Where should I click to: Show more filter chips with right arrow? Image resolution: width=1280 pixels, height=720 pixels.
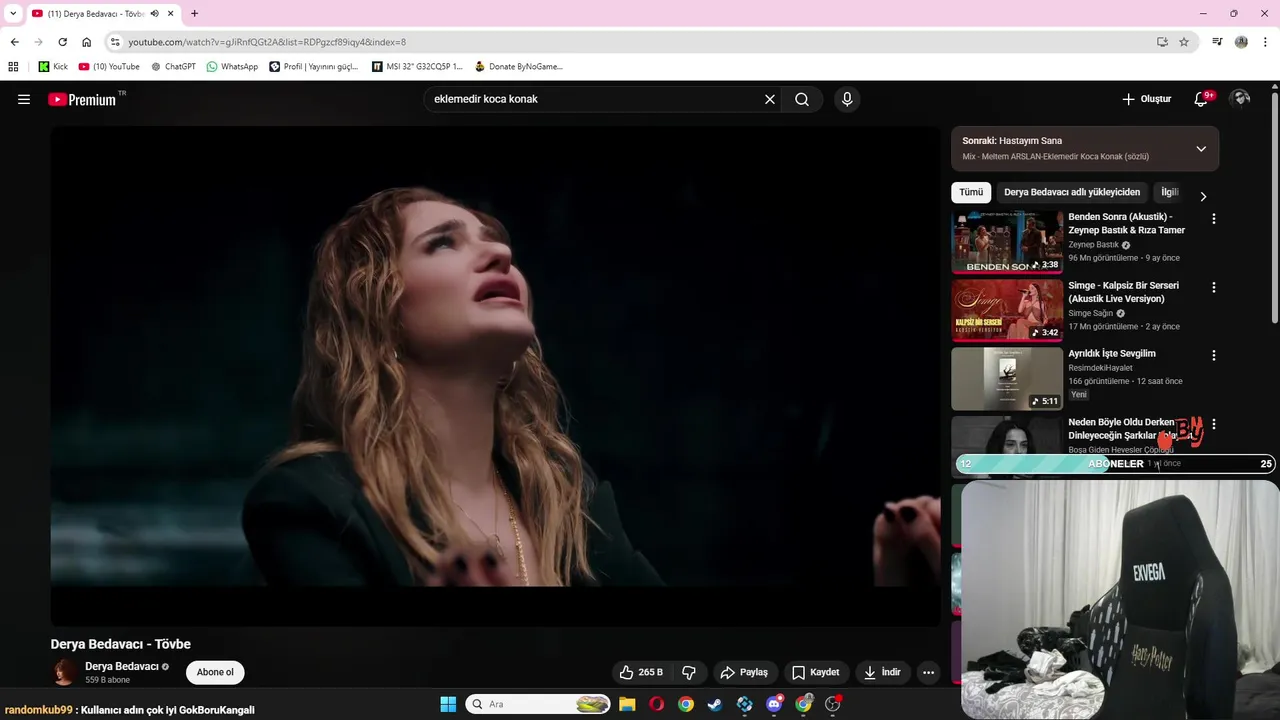coord(1203,196)
